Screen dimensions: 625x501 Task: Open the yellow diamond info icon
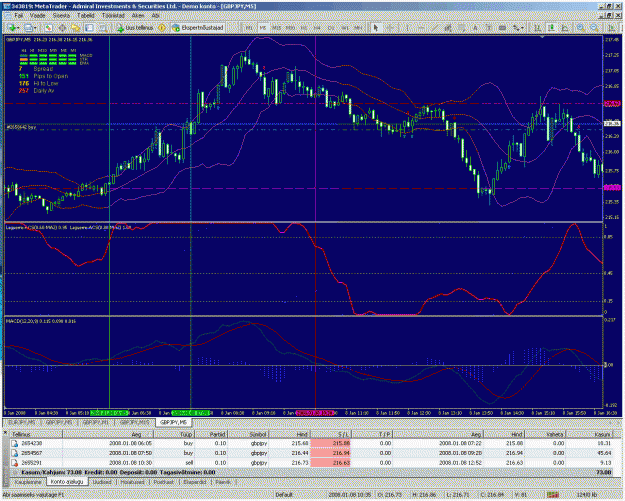[x=162, y=28]
